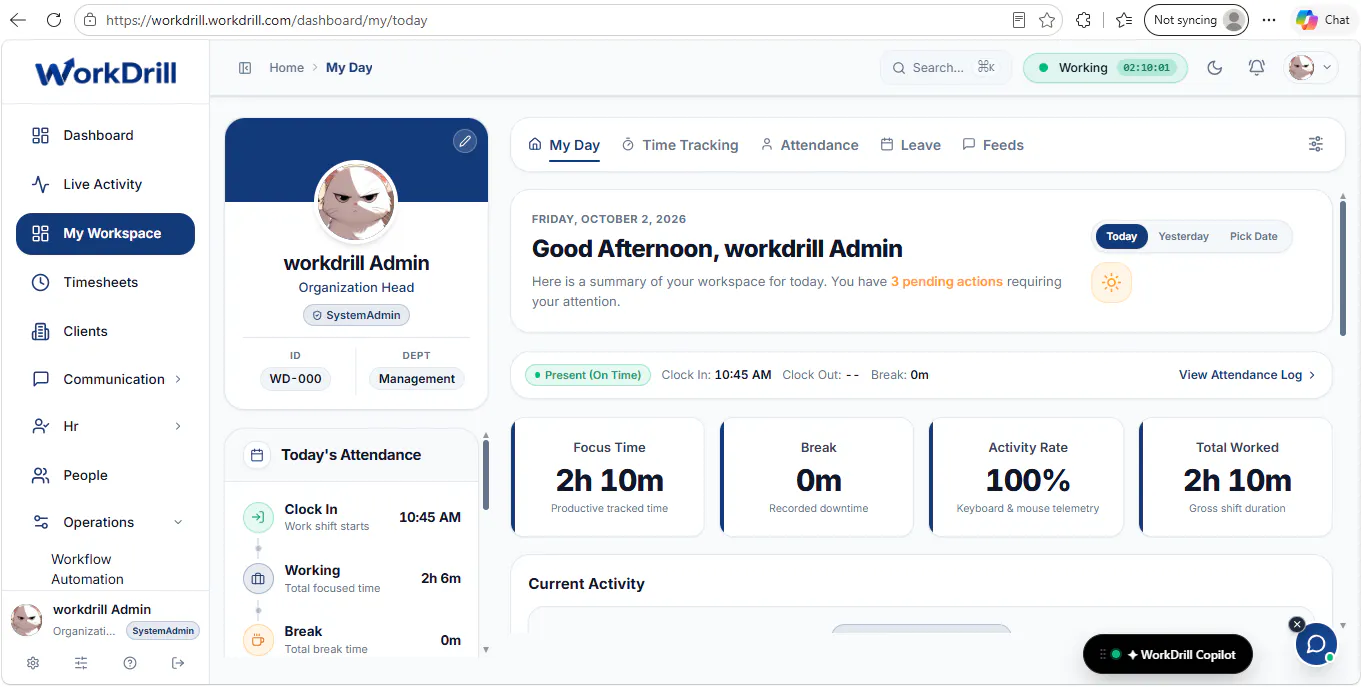Collapse the Operations menu
The image size is (1361, 687).
pyautogui.click(x=105, y=522)
